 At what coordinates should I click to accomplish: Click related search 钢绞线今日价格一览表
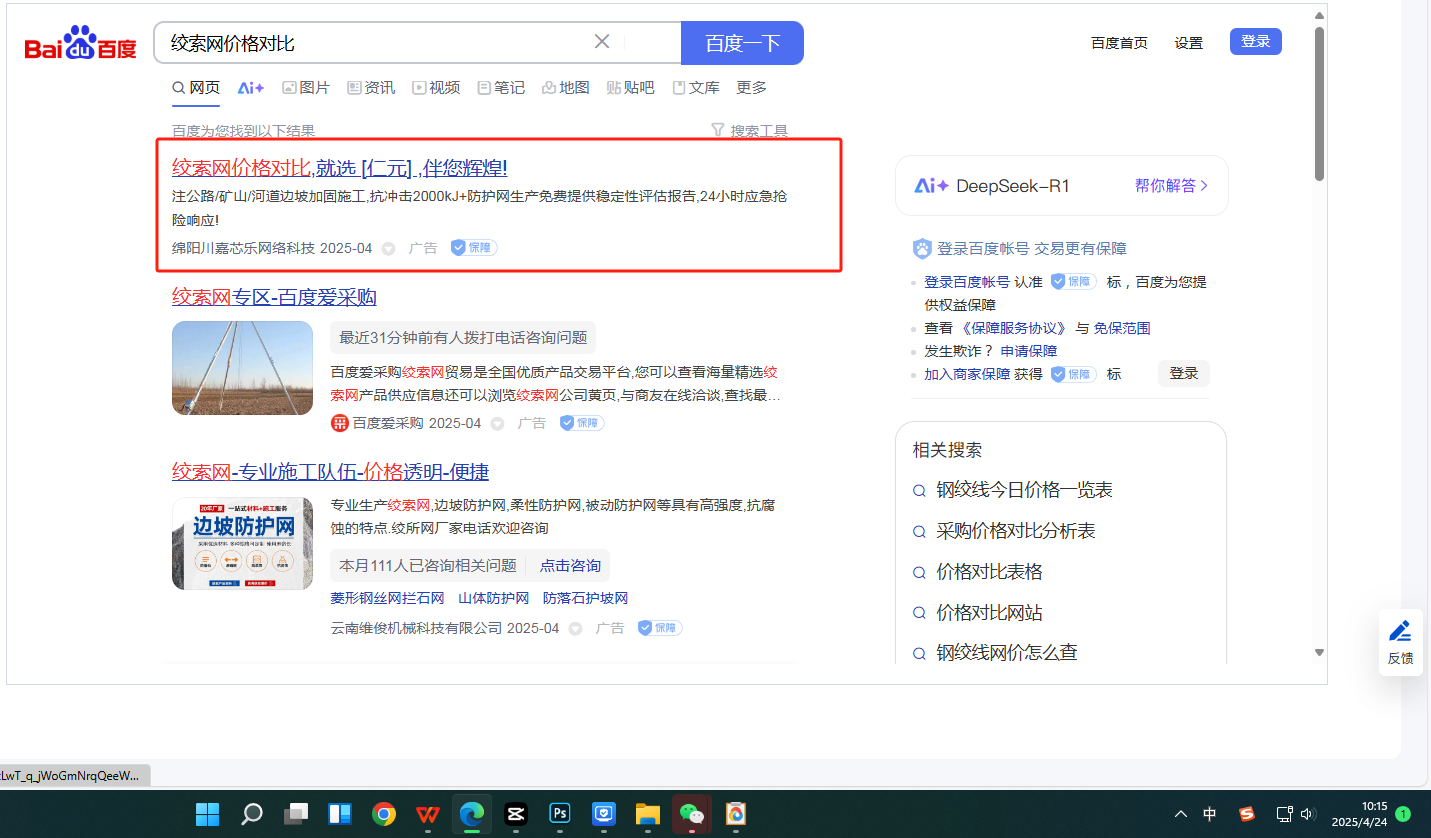click(x=1024, y=490)
